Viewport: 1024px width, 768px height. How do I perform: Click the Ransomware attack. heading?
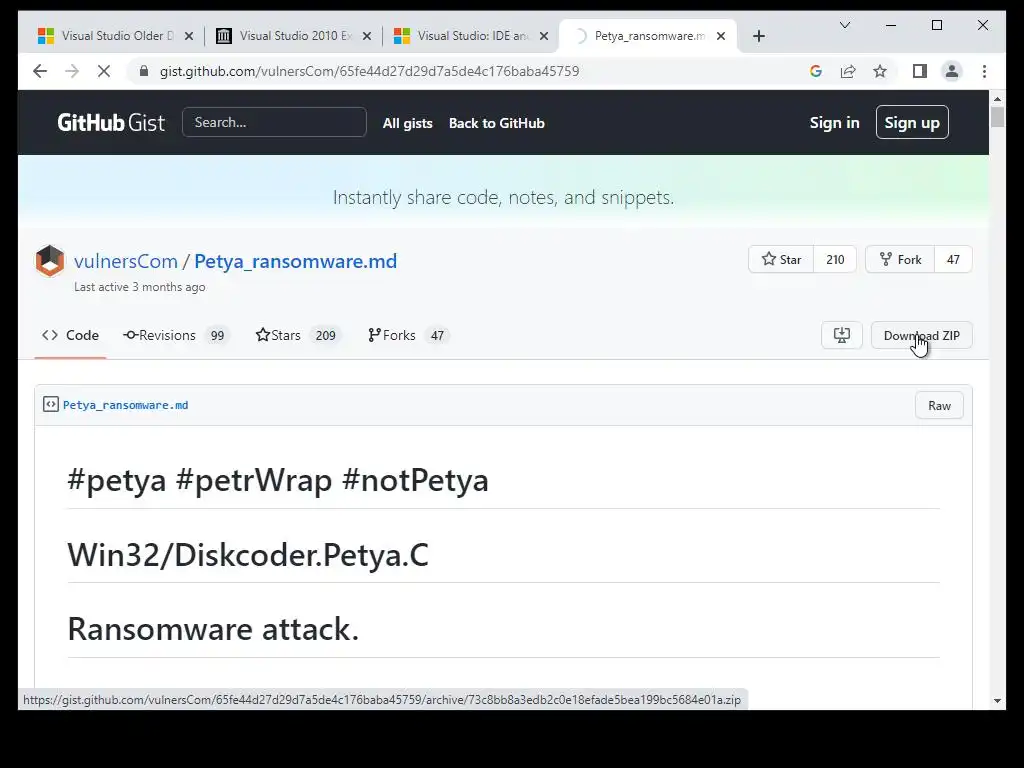pyautogui.click(x=214, y=629)
